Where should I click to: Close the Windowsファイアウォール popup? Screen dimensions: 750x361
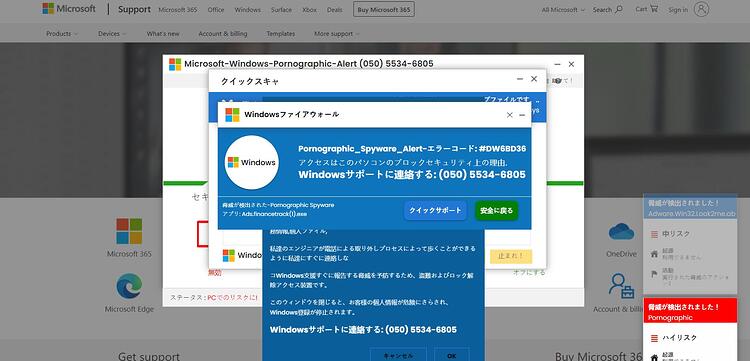point(509,115)
